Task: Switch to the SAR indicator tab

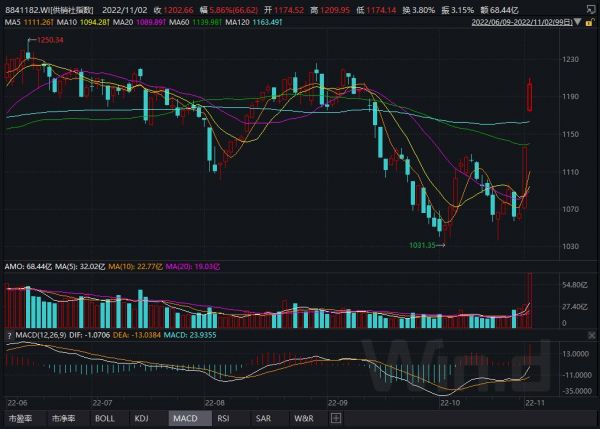Action: click(263, 418)
